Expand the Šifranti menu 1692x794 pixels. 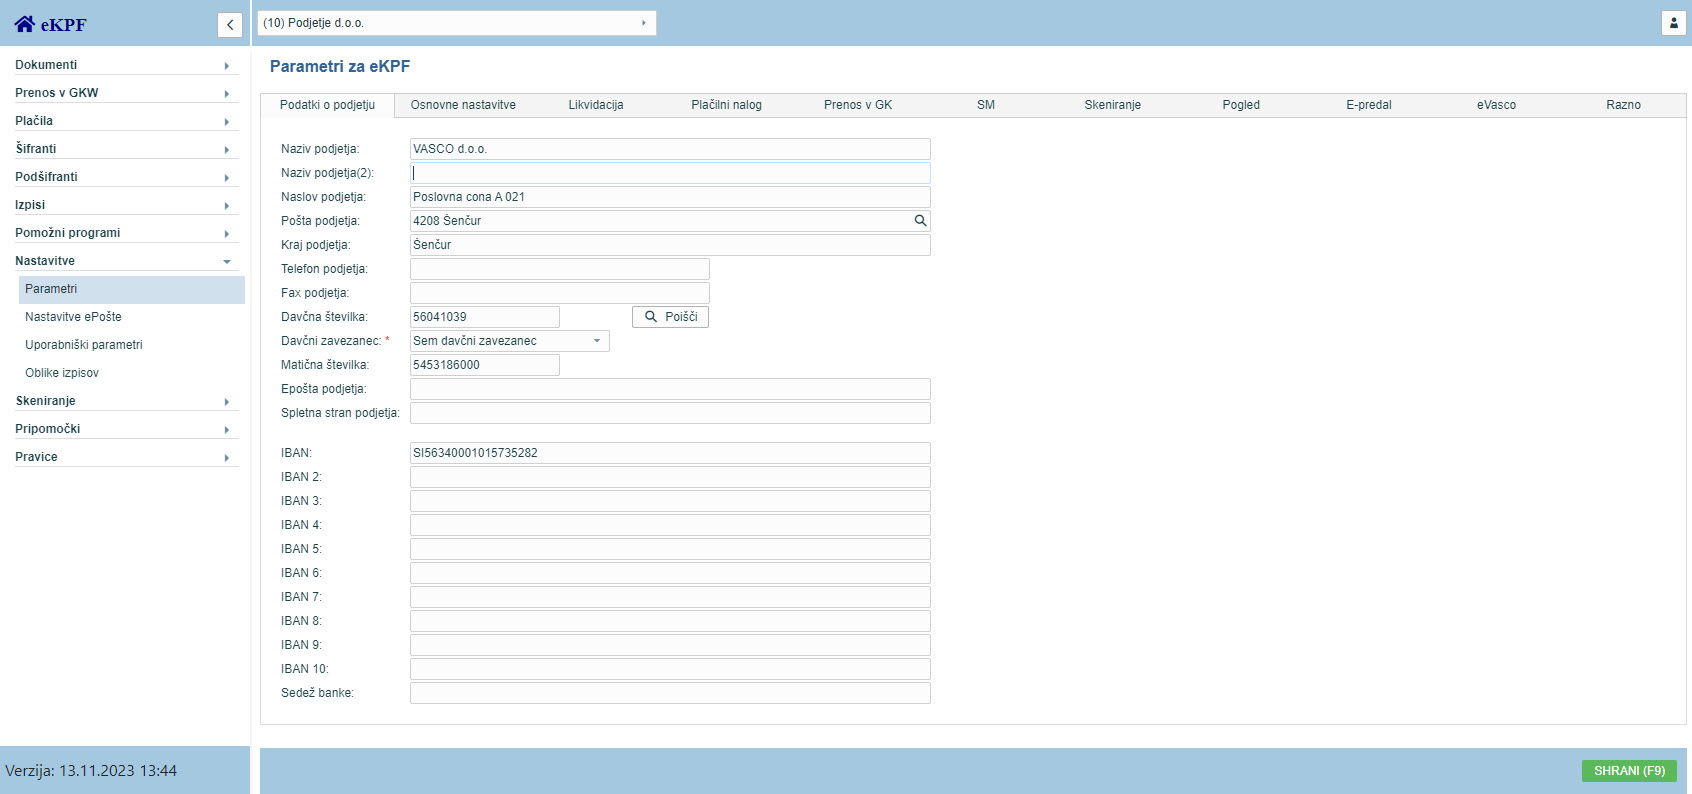coord(127,149)
